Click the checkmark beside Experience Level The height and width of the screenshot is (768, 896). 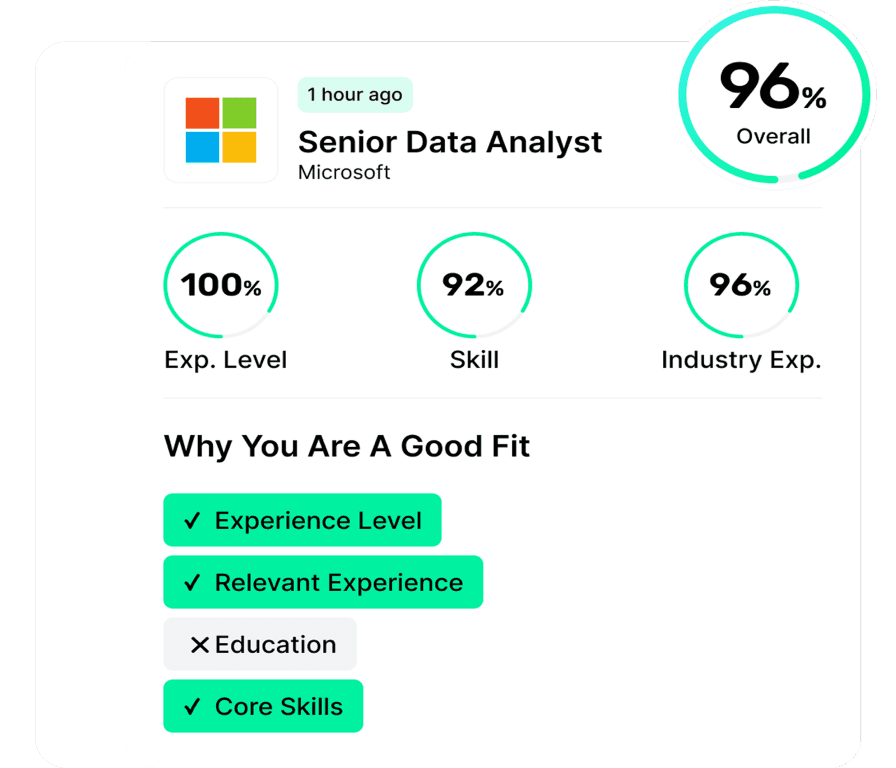193,521
